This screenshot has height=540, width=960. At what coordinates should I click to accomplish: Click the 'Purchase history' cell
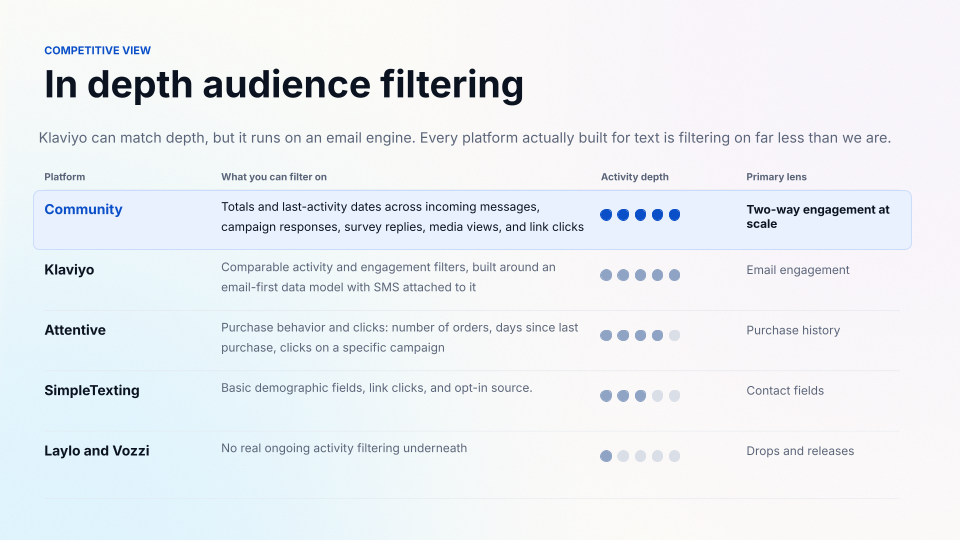(x=793, y=331)
